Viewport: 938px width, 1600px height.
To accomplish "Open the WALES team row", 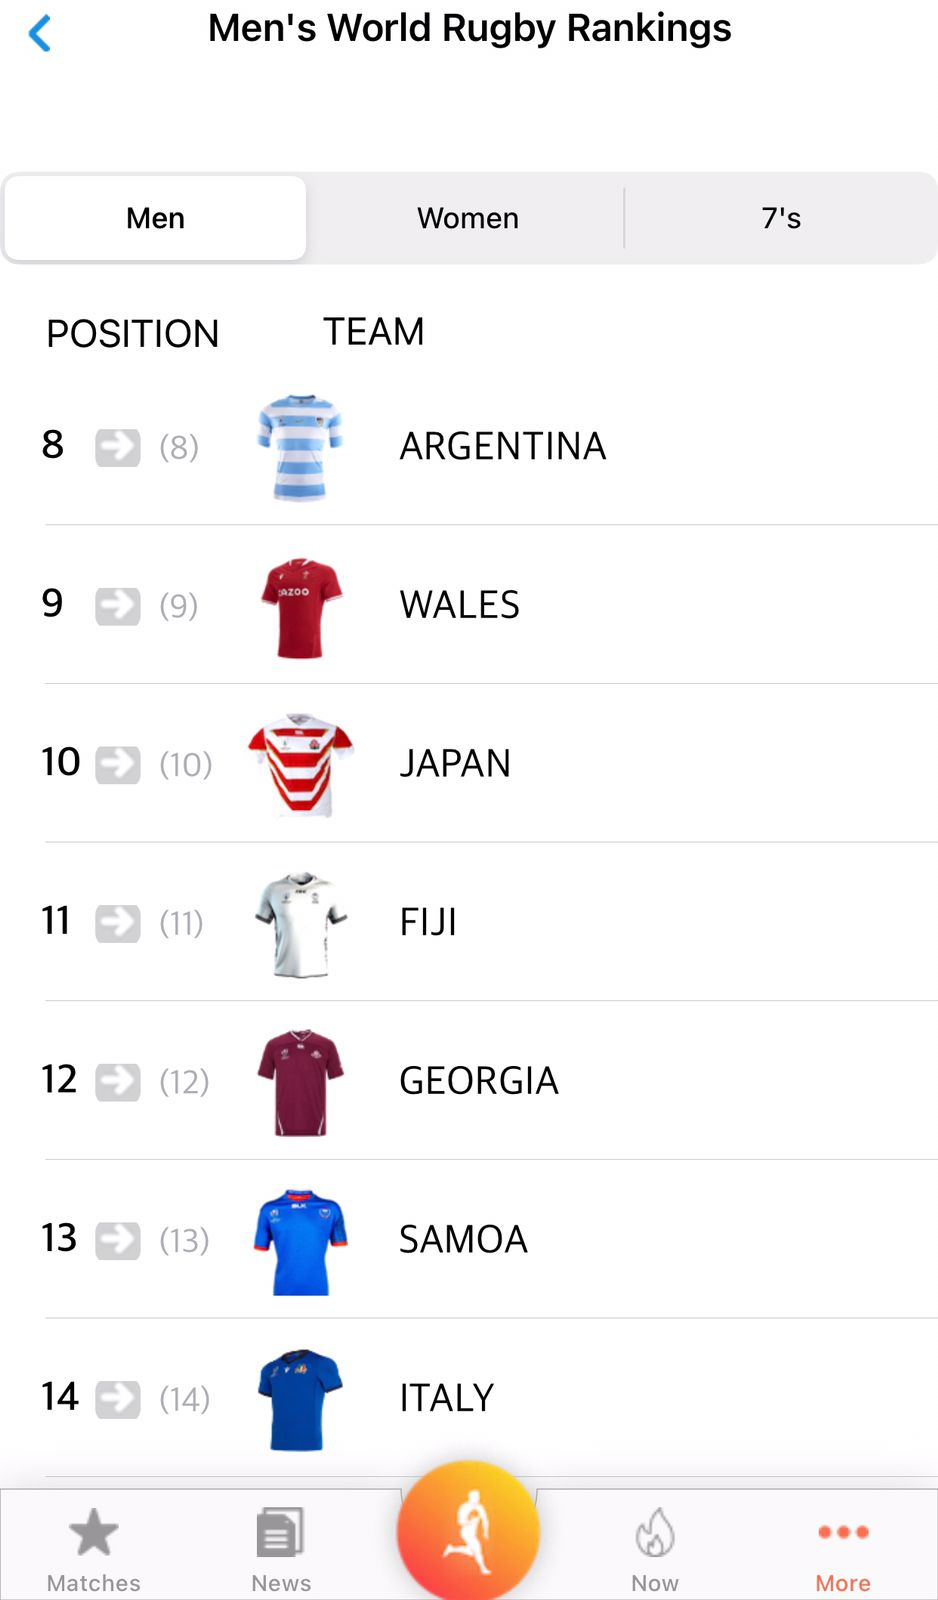I will point(460,605).
